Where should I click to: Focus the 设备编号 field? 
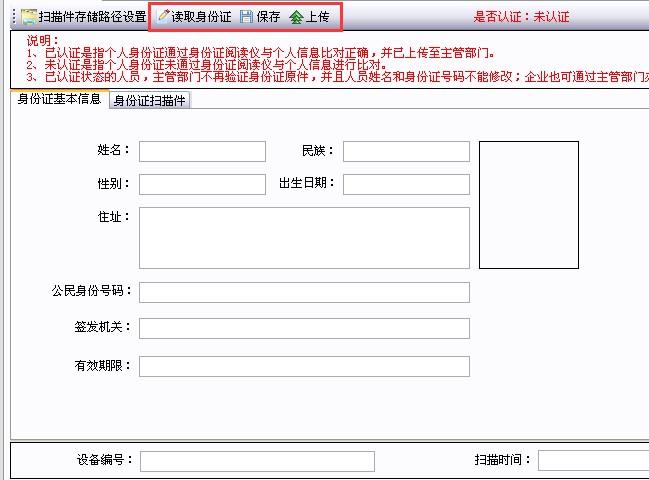pyautogui.click(x=257, y=461)
